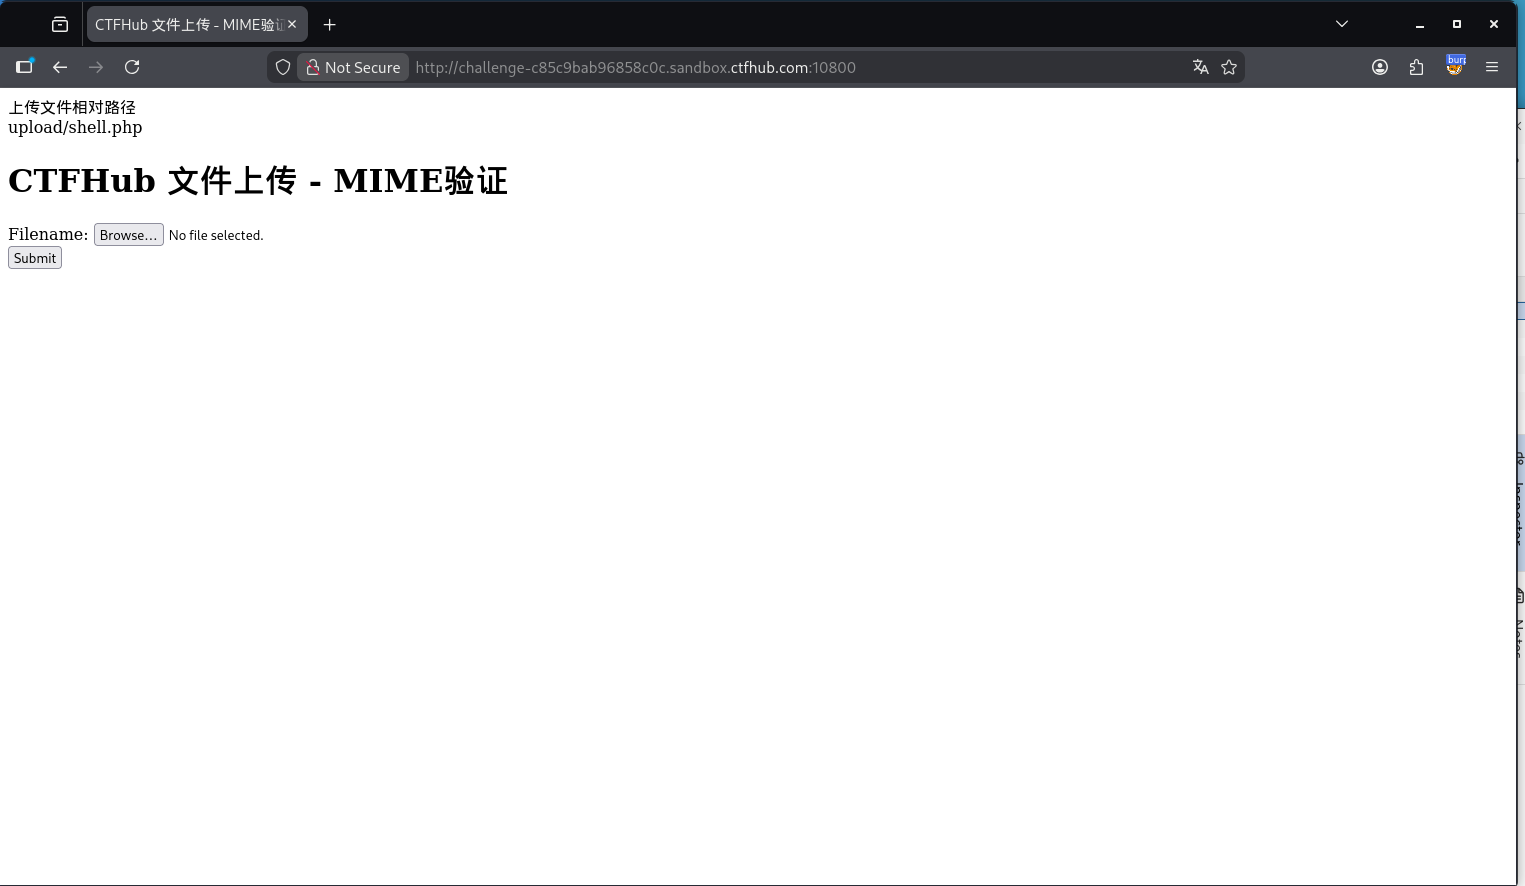Image resolution: width=1525 pixels, height=886 pixels.
Task: Reload the current page
Action: (132, 67)
